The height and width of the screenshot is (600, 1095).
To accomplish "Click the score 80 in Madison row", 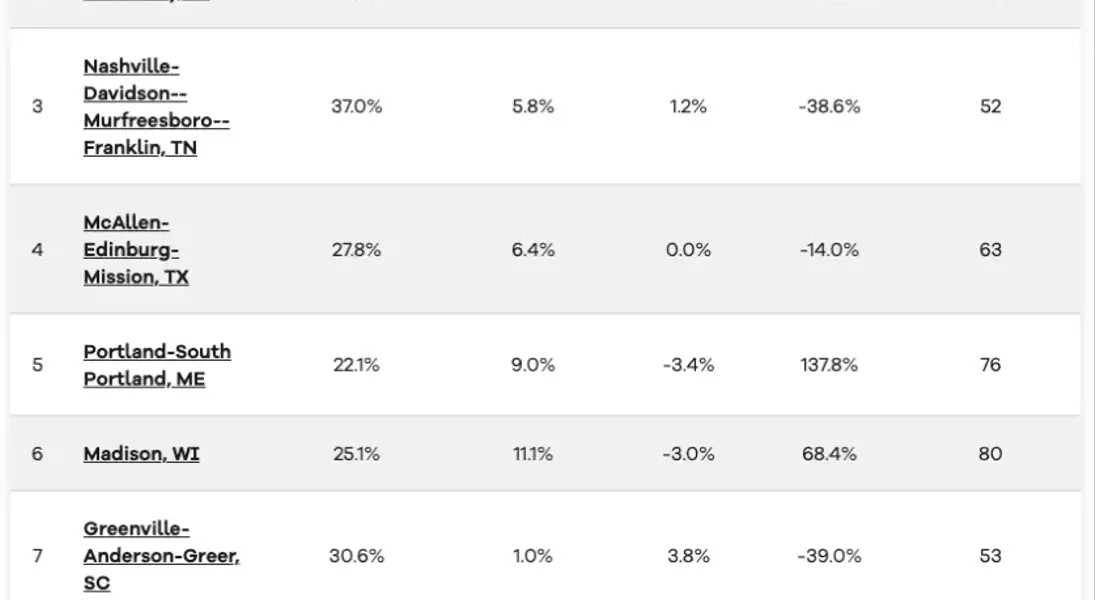I will pos(990,454).
